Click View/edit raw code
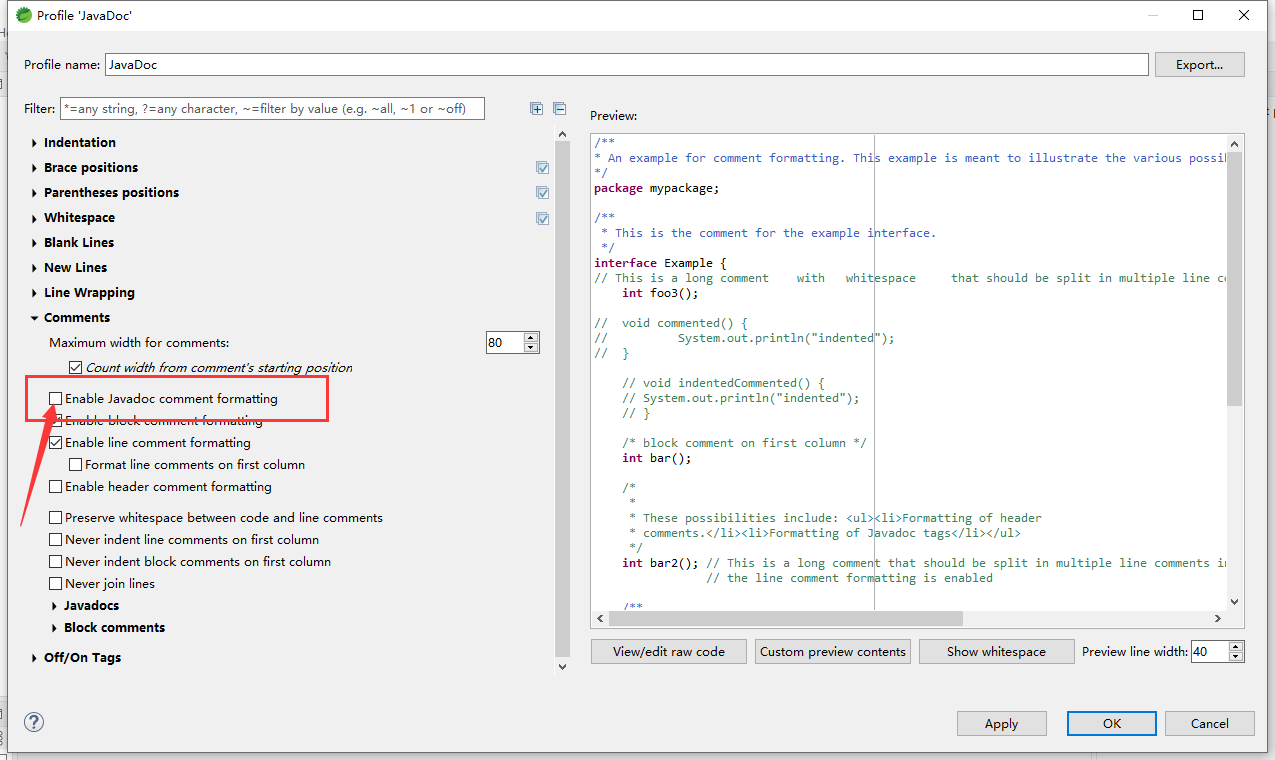The image size is (1275, 760). coord(668,651)
